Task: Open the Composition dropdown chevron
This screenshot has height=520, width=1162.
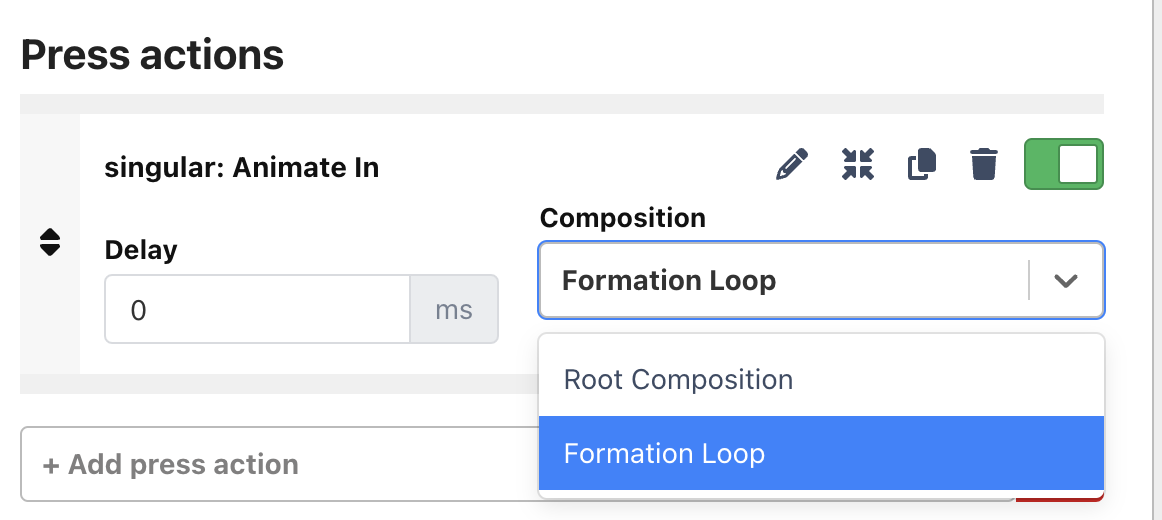Action: [1066, 281]
